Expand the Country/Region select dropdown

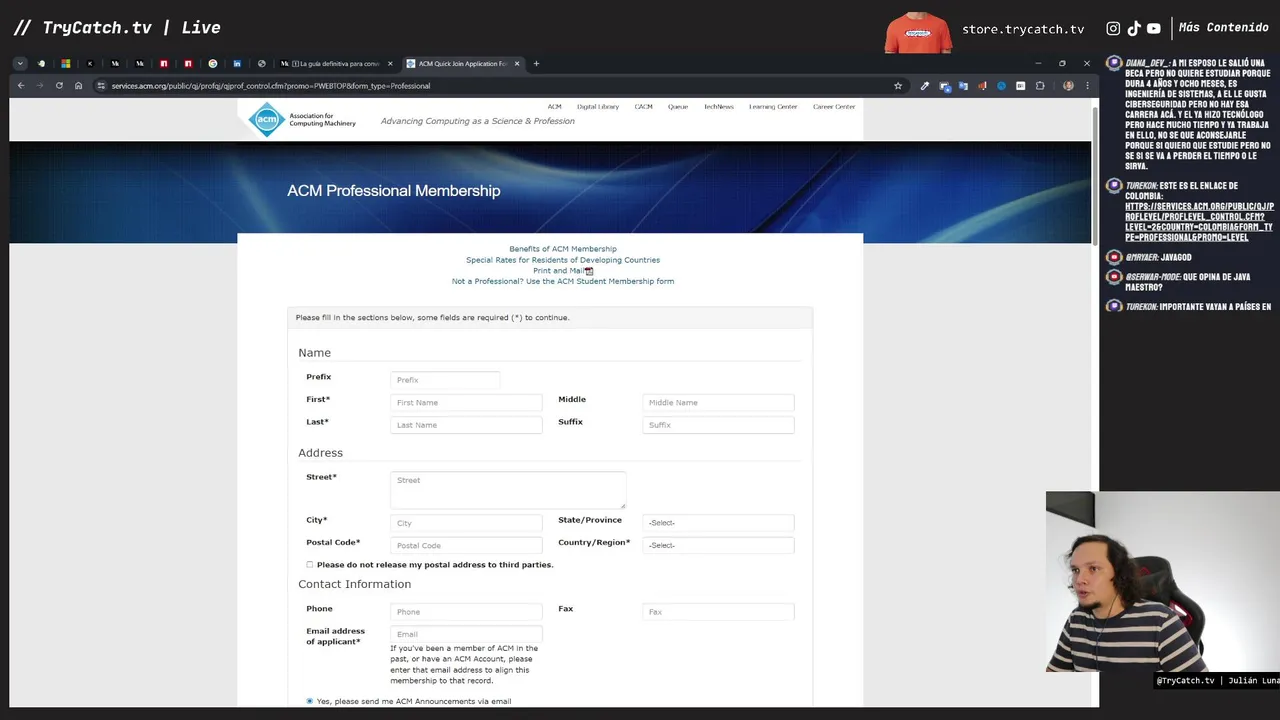tap(718, 545)
